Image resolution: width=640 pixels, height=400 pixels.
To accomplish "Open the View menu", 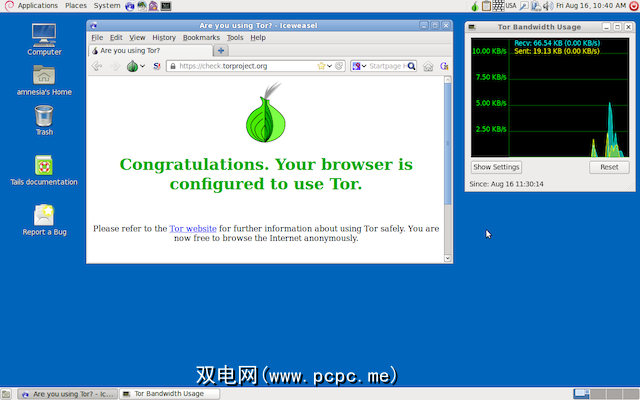I will [x=137, y=38].
